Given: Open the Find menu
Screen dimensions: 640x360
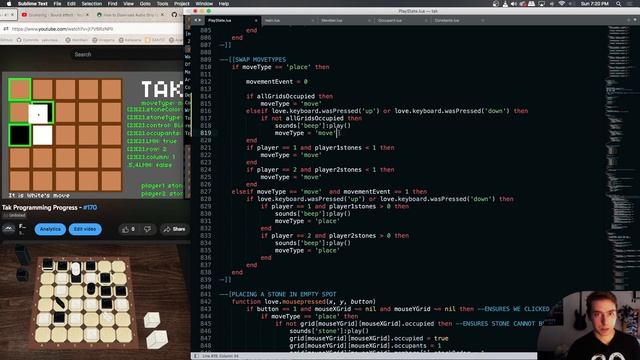Looking at the screenshot, I should pos(113,4).
